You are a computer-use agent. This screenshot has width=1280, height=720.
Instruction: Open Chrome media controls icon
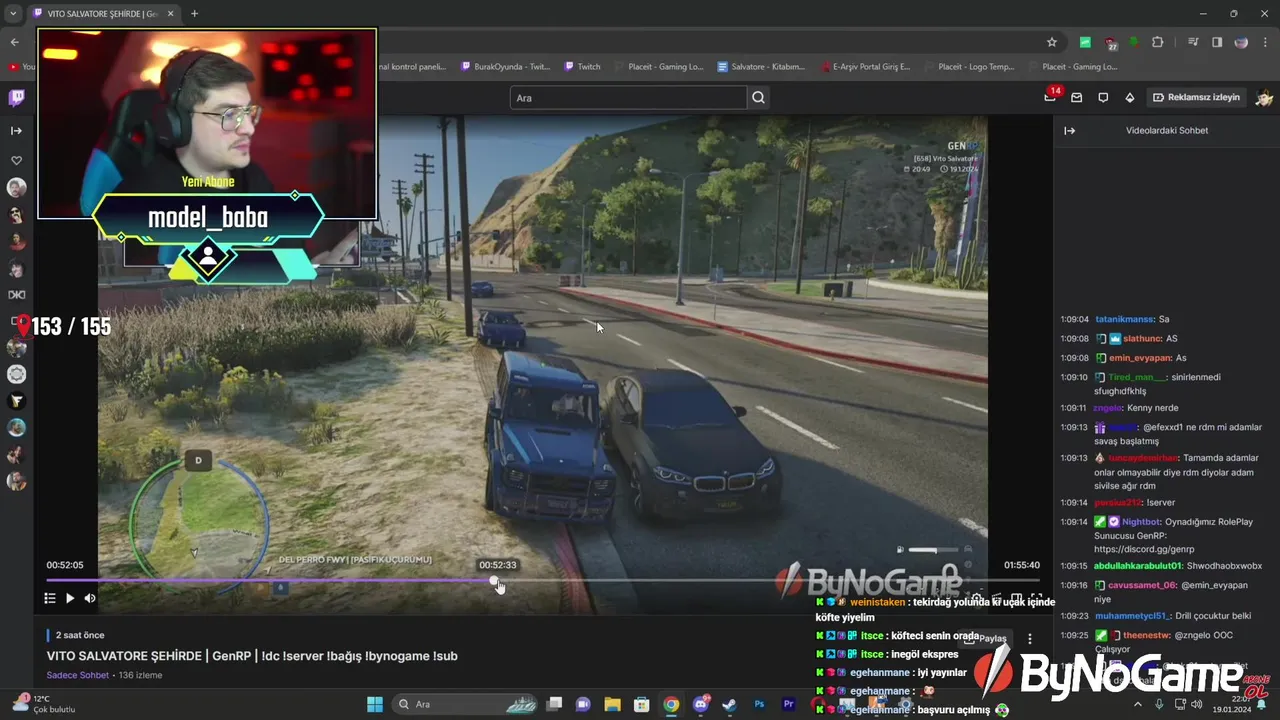coord(1193,42)
